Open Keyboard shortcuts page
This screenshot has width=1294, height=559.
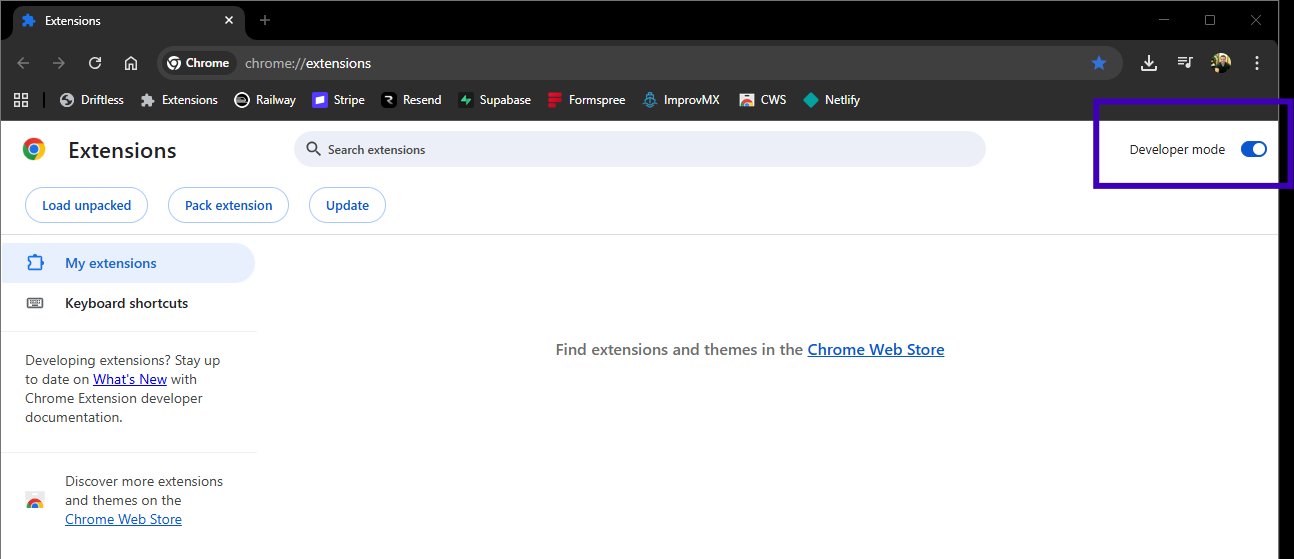pos(126,303)
